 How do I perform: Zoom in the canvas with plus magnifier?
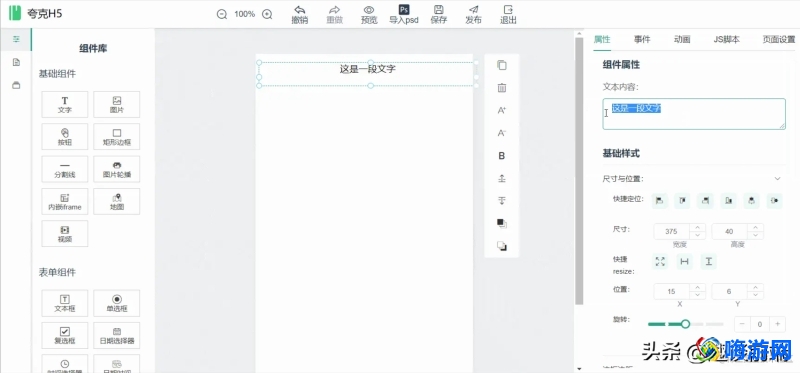pyautogui.click(x=267, y=14)
